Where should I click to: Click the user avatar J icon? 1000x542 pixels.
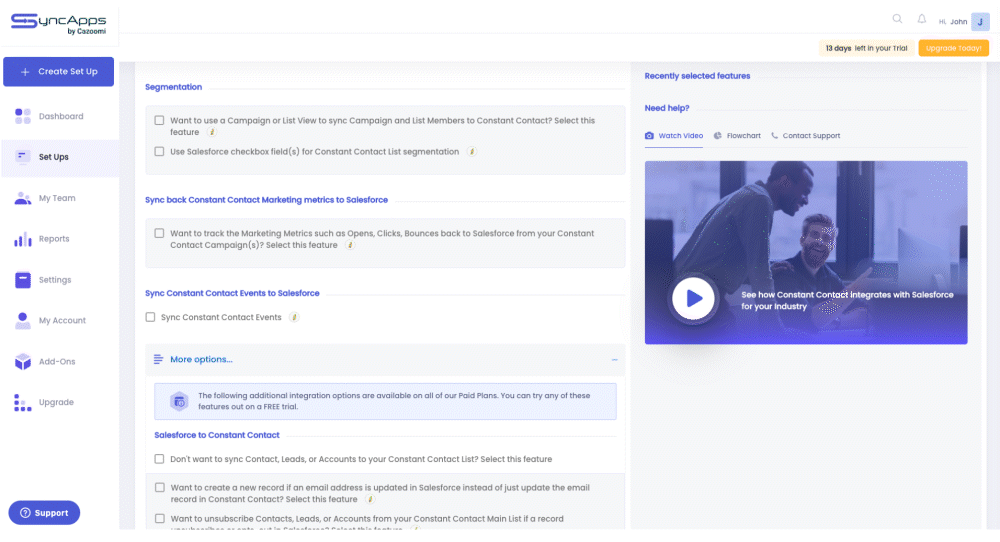pos(979,21)
